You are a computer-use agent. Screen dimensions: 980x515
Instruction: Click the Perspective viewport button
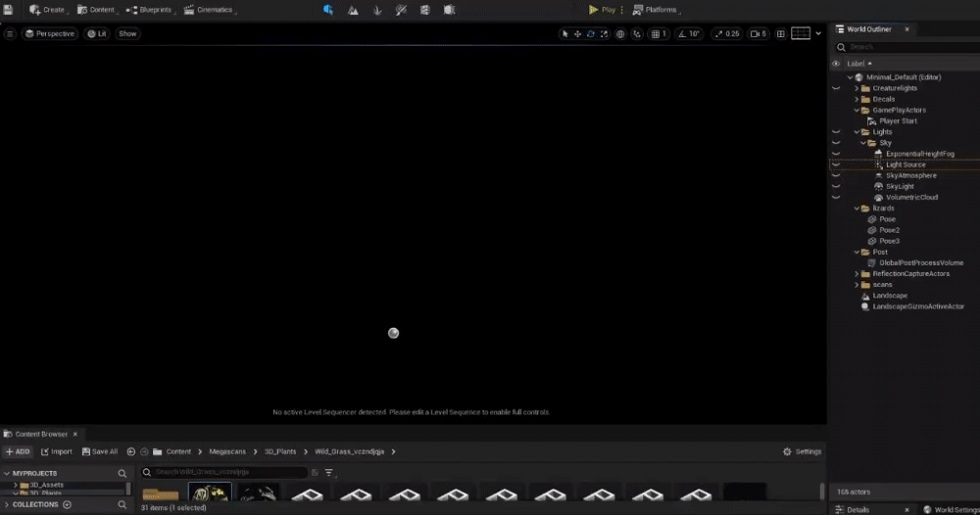pyautogui.click(x=50, y=34)
